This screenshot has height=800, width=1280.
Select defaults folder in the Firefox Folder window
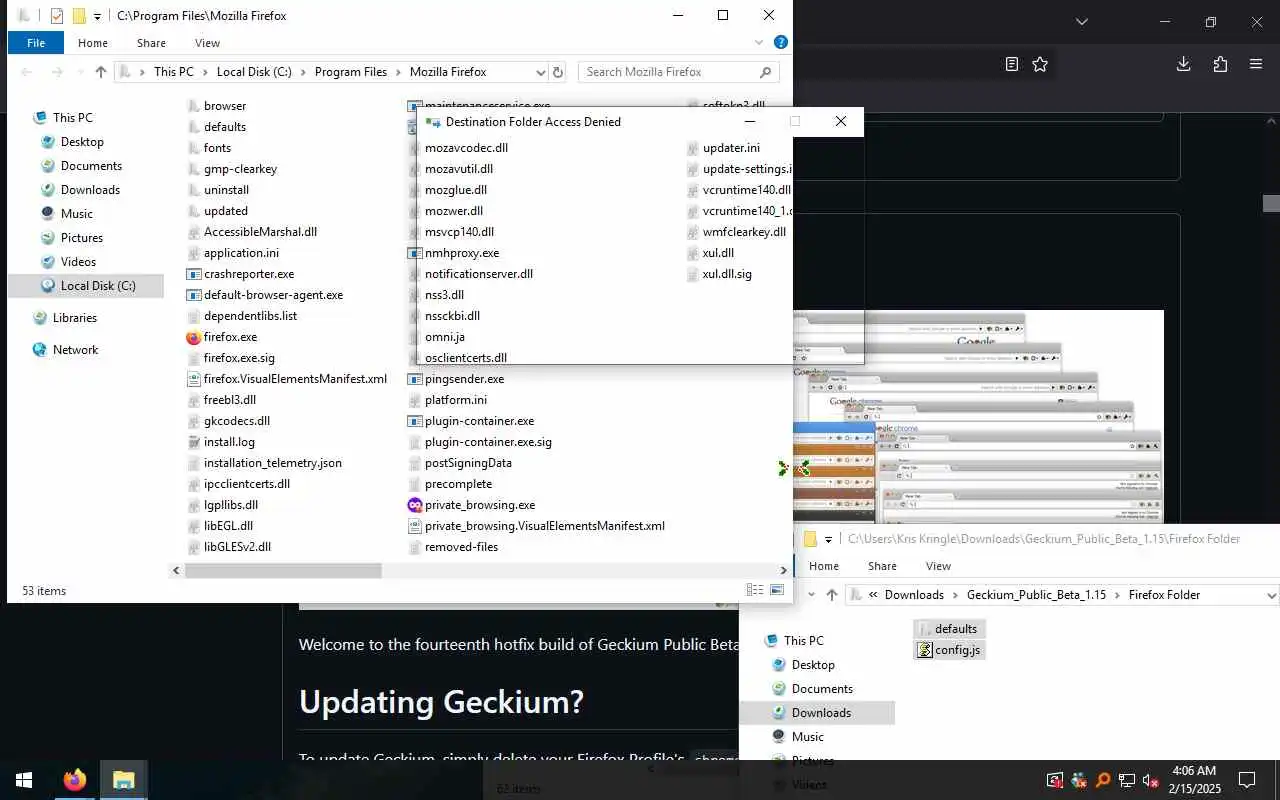click(947, 629)
